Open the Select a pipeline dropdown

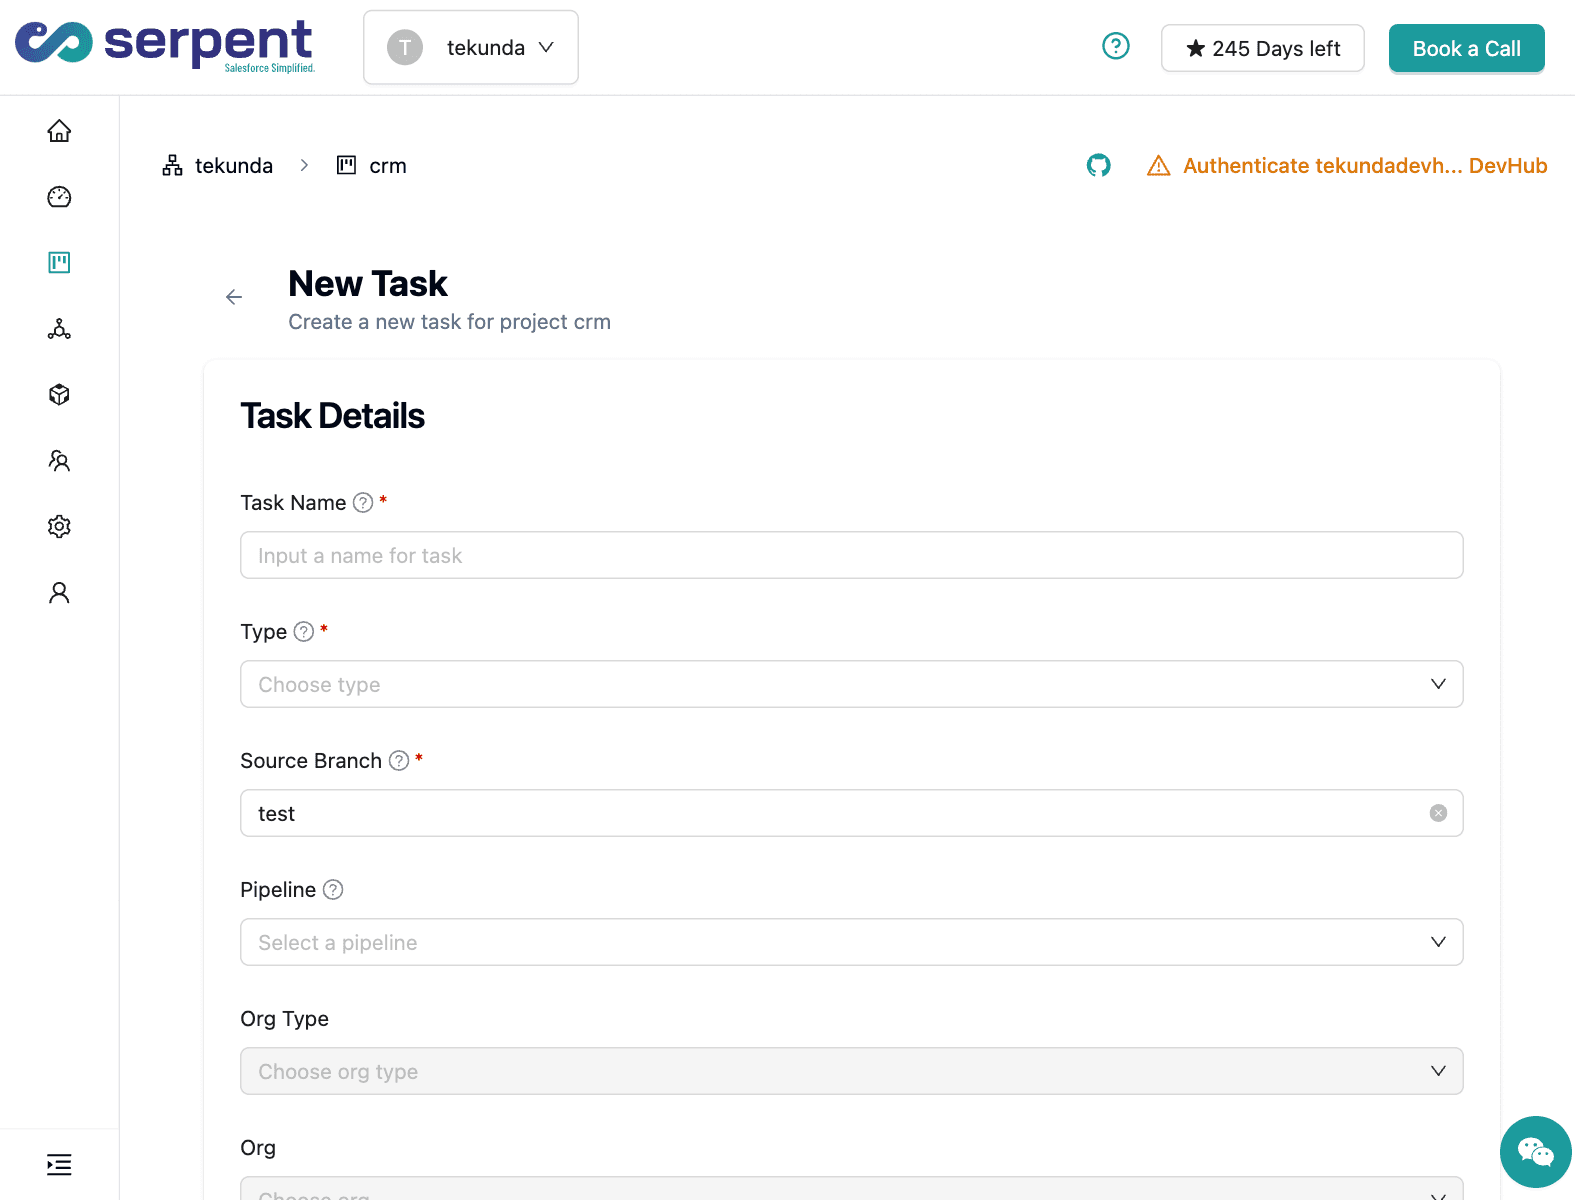pyautogui.click(x=851, y=942)
